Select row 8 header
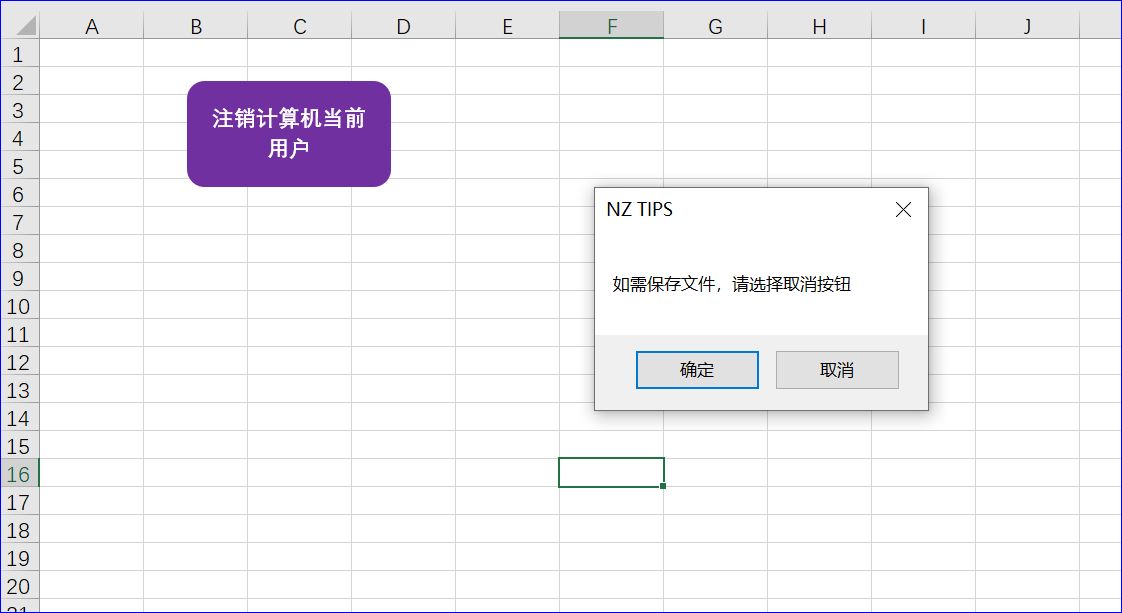This screenshot has height=613, width=1122. tap(19, 250)
